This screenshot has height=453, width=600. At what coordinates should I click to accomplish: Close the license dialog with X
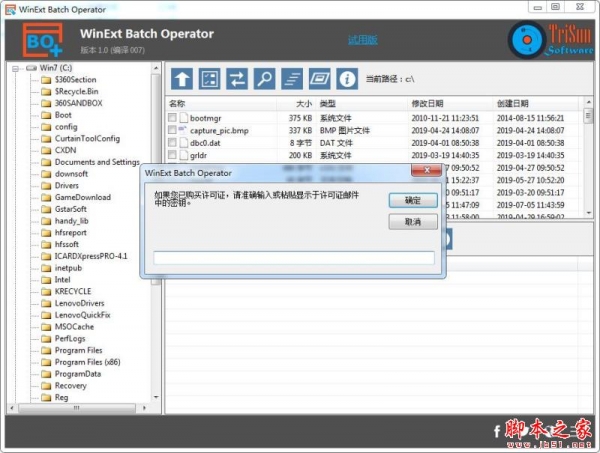[x=427, y=170]
